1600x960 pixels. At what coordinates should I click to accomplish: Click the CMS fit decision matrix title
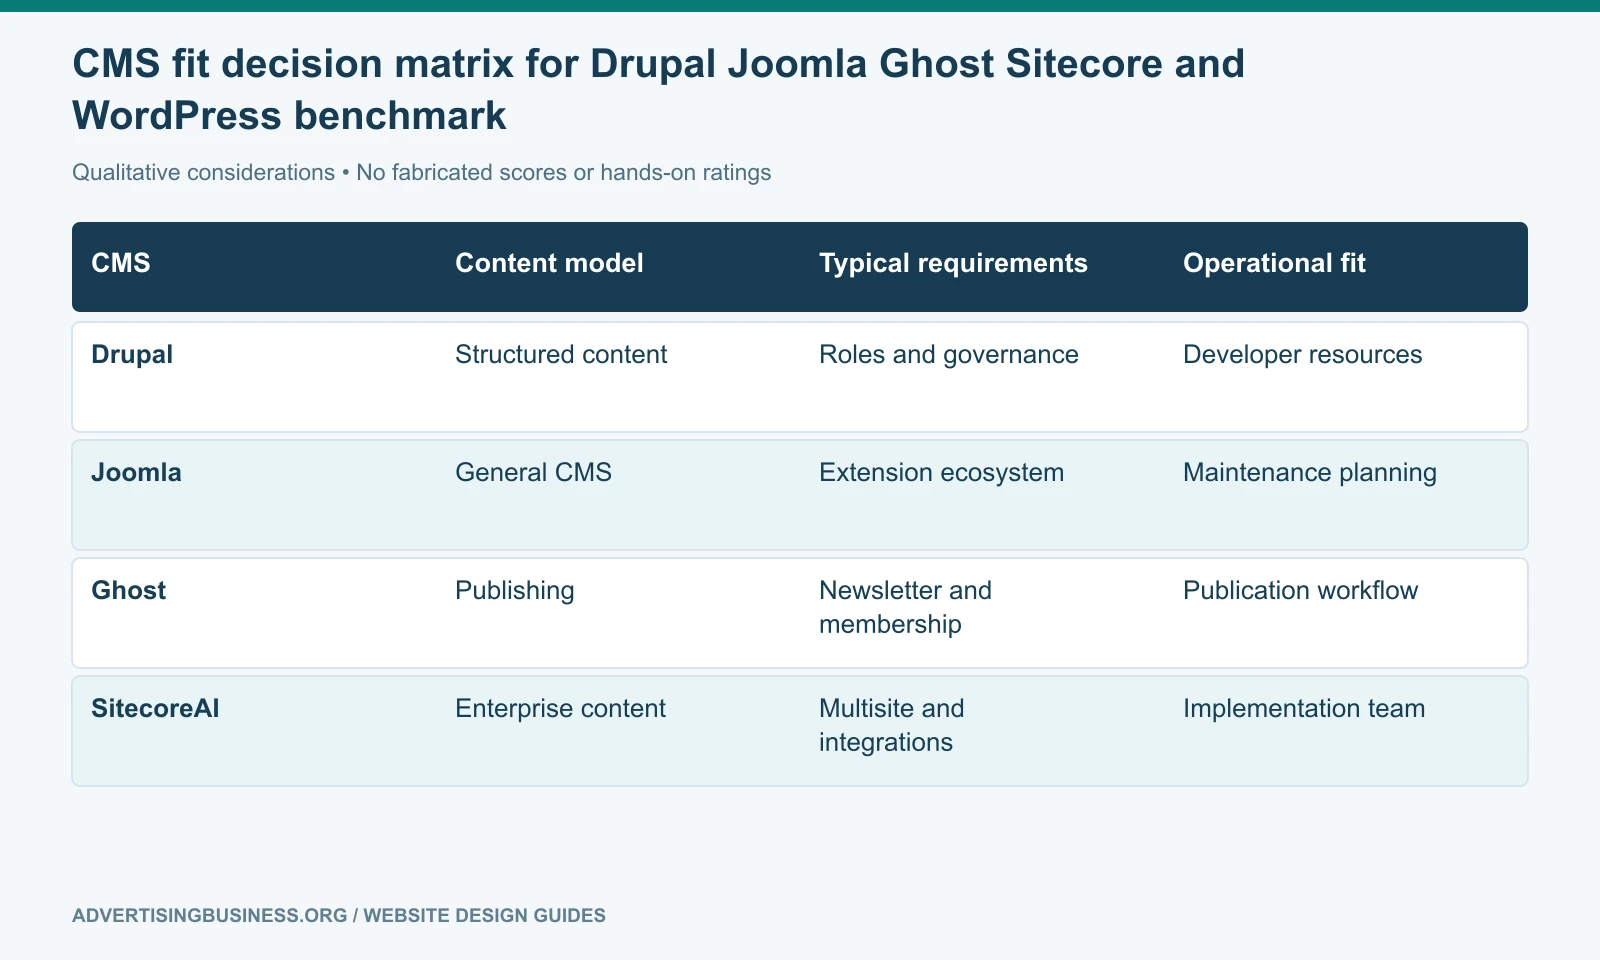click(658, 90)
